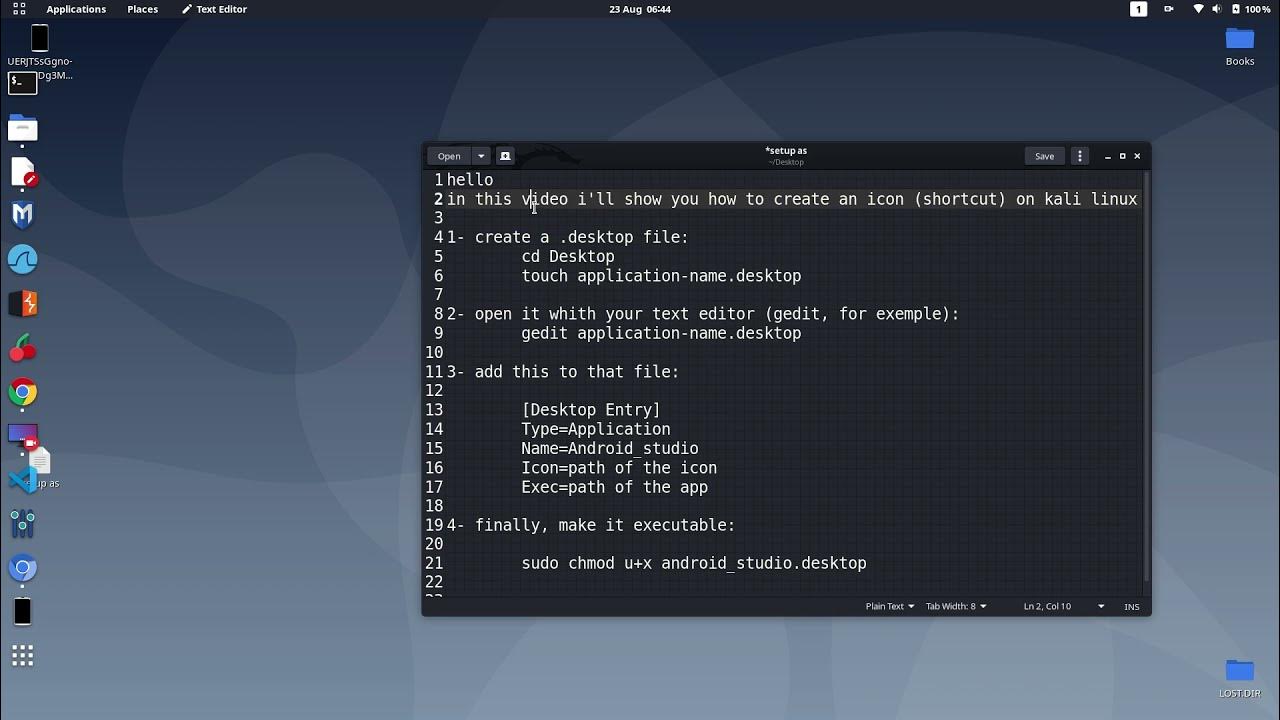Screen dimensions: 1280x720
Task: Open the network status icon
Action: tap(1199, 9)
